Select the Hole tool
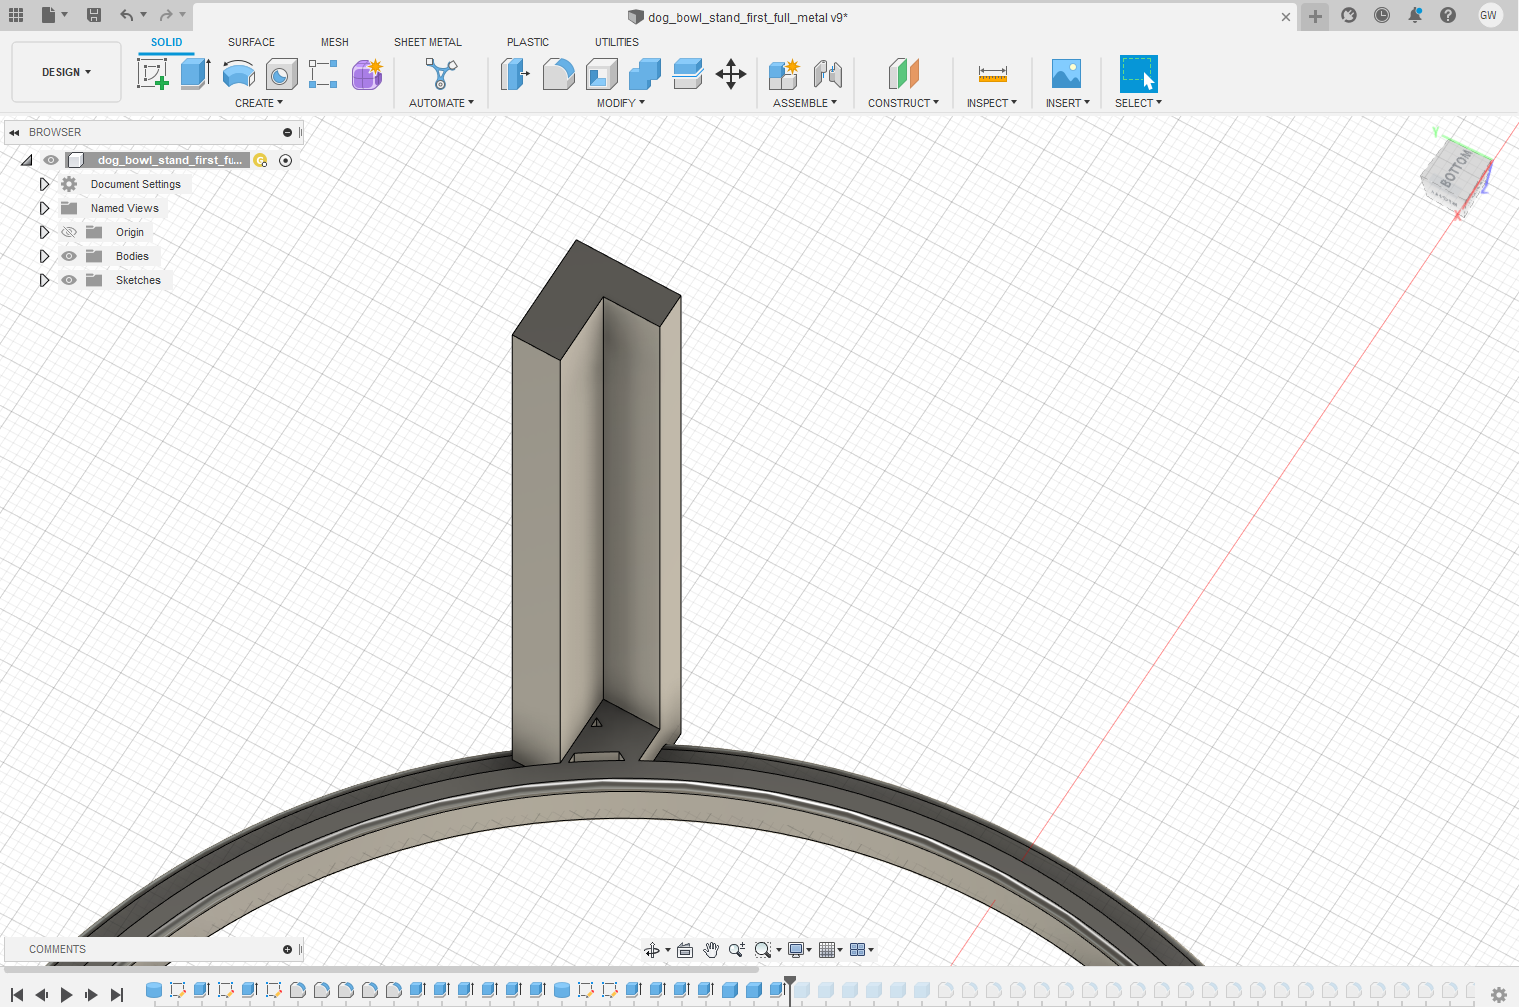The image size is (1519, 1007). [281, 74]
